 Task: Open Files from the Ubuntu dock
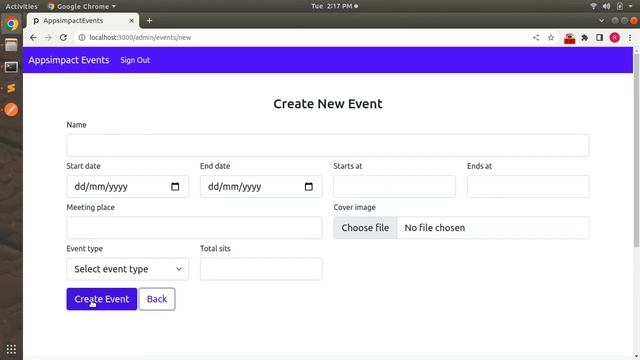click(x=11, y=45)
